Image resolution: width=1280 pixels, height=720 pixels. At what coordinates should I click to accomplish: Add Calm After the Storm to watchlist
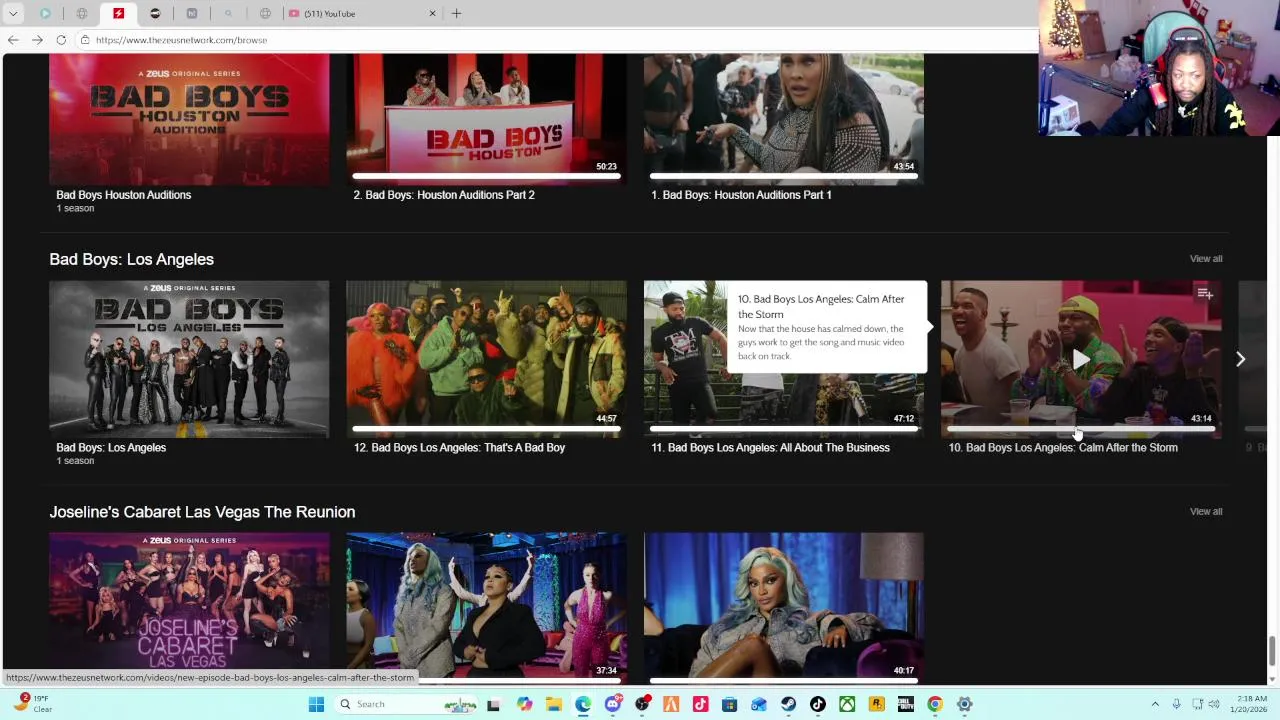[1205, 294]
